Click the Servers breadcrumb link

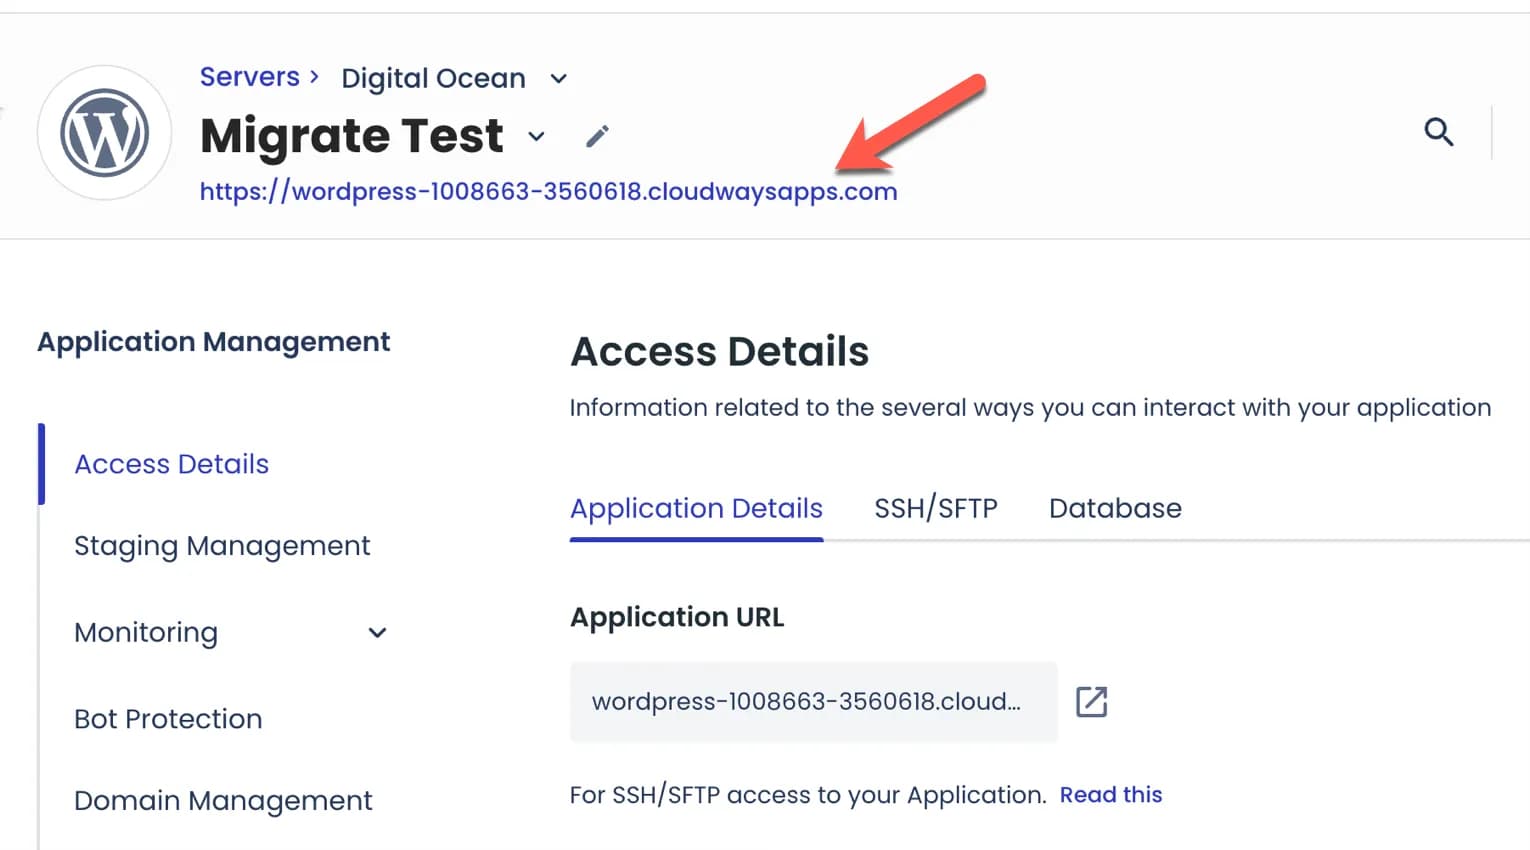point(249,76)
